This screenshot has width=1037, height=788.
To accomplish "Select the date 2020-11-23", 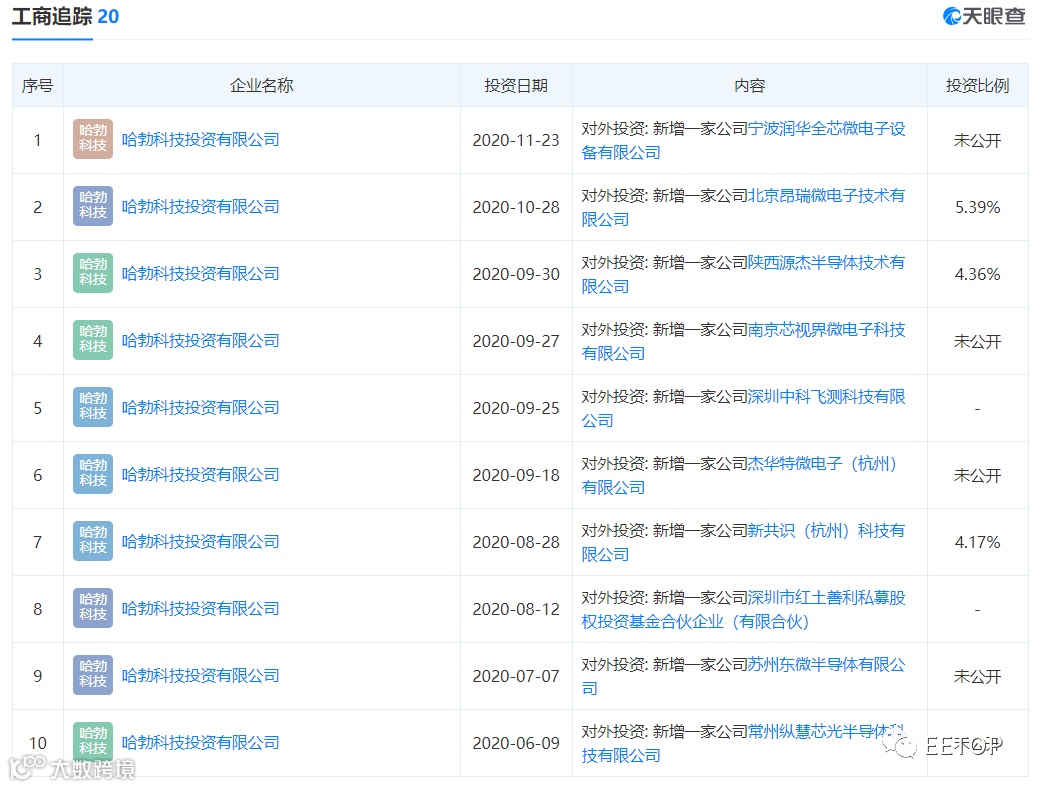I will click(516, 140).
